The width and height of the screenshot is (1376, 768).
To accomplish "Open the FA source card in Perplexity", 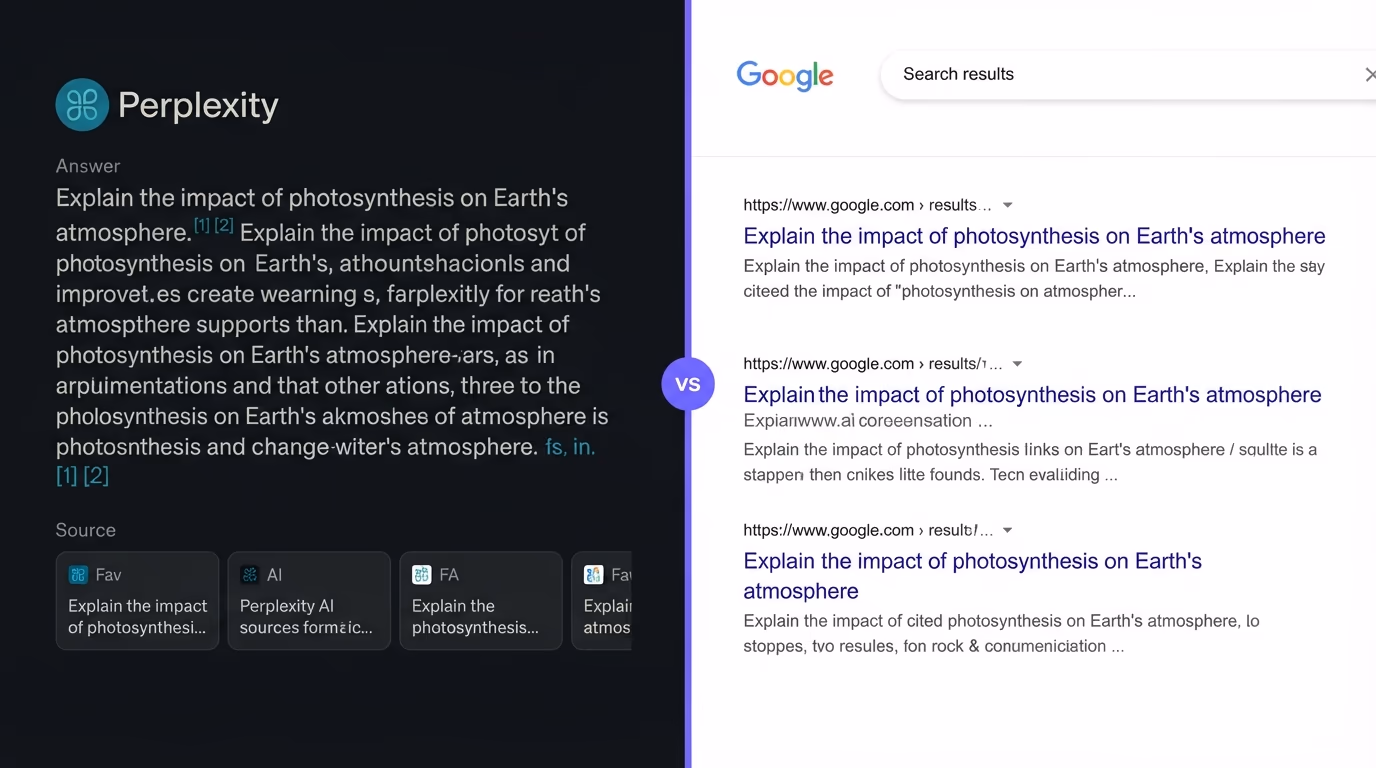I will [481, 601].
